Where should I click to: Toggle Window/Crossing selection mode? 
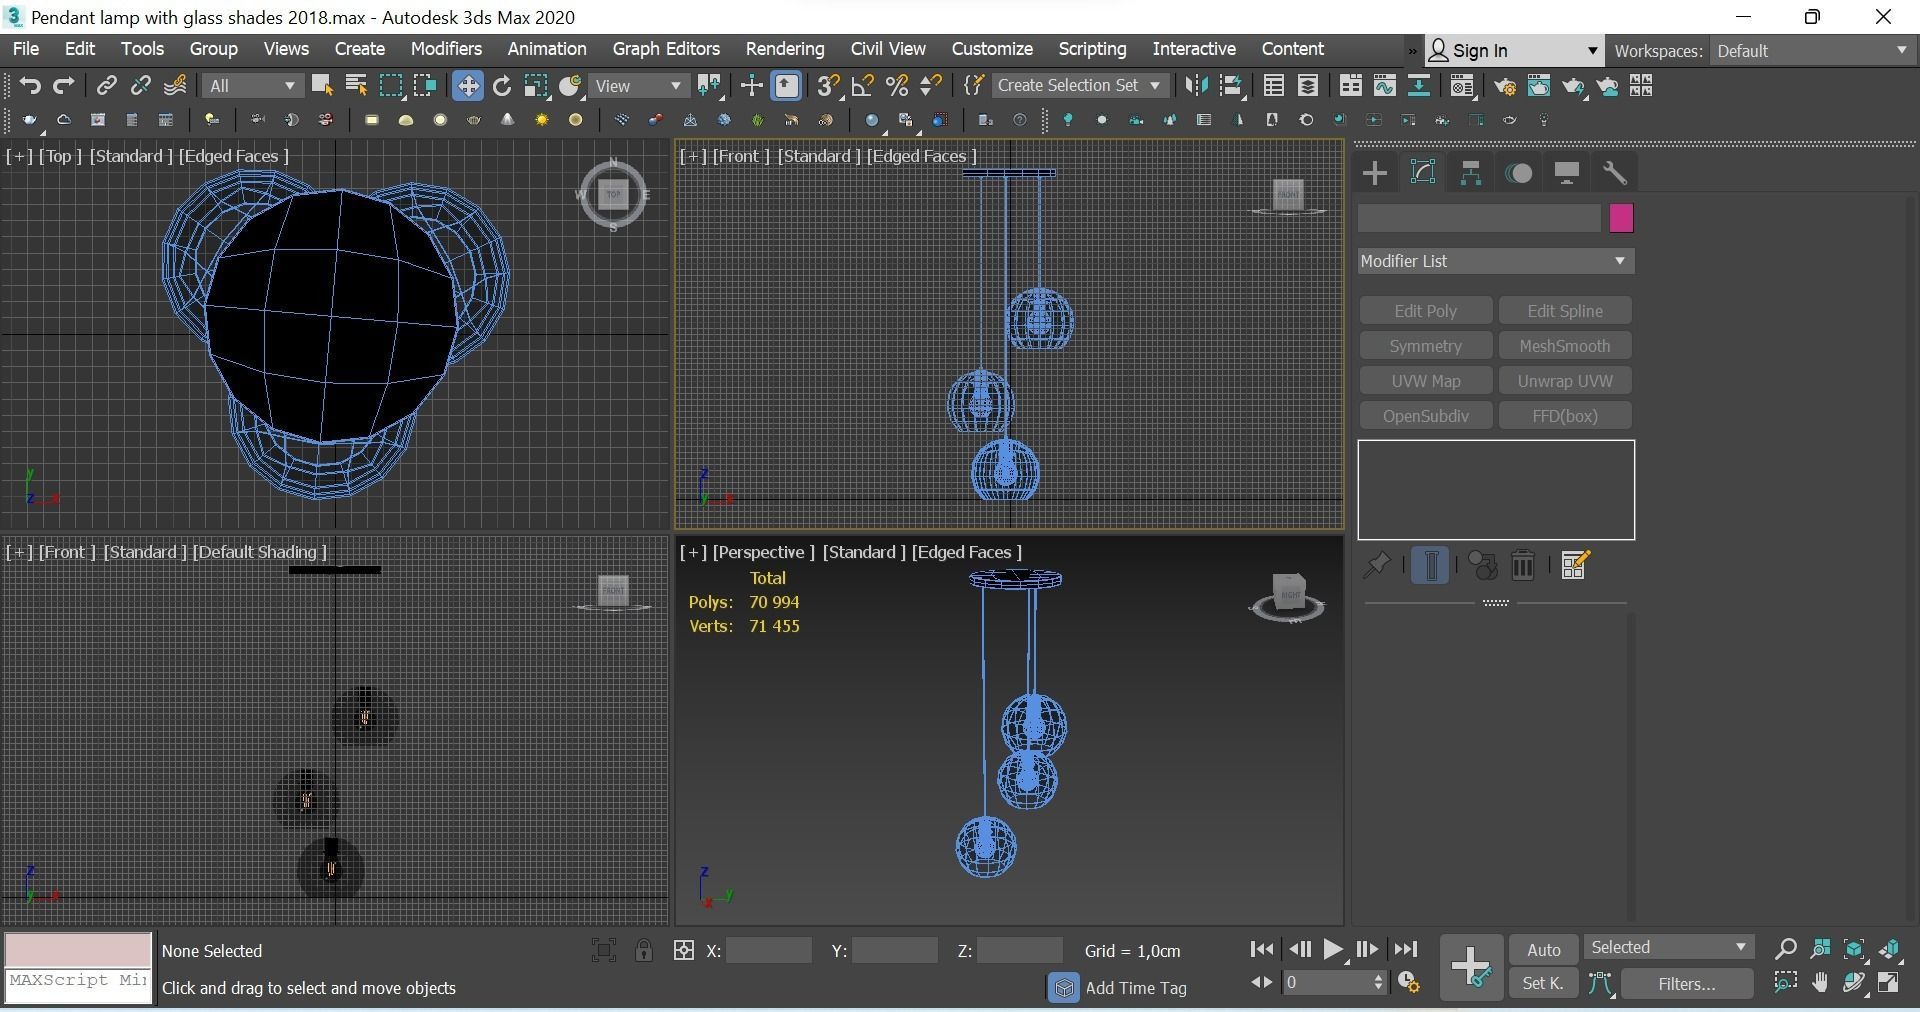[425, 86]
